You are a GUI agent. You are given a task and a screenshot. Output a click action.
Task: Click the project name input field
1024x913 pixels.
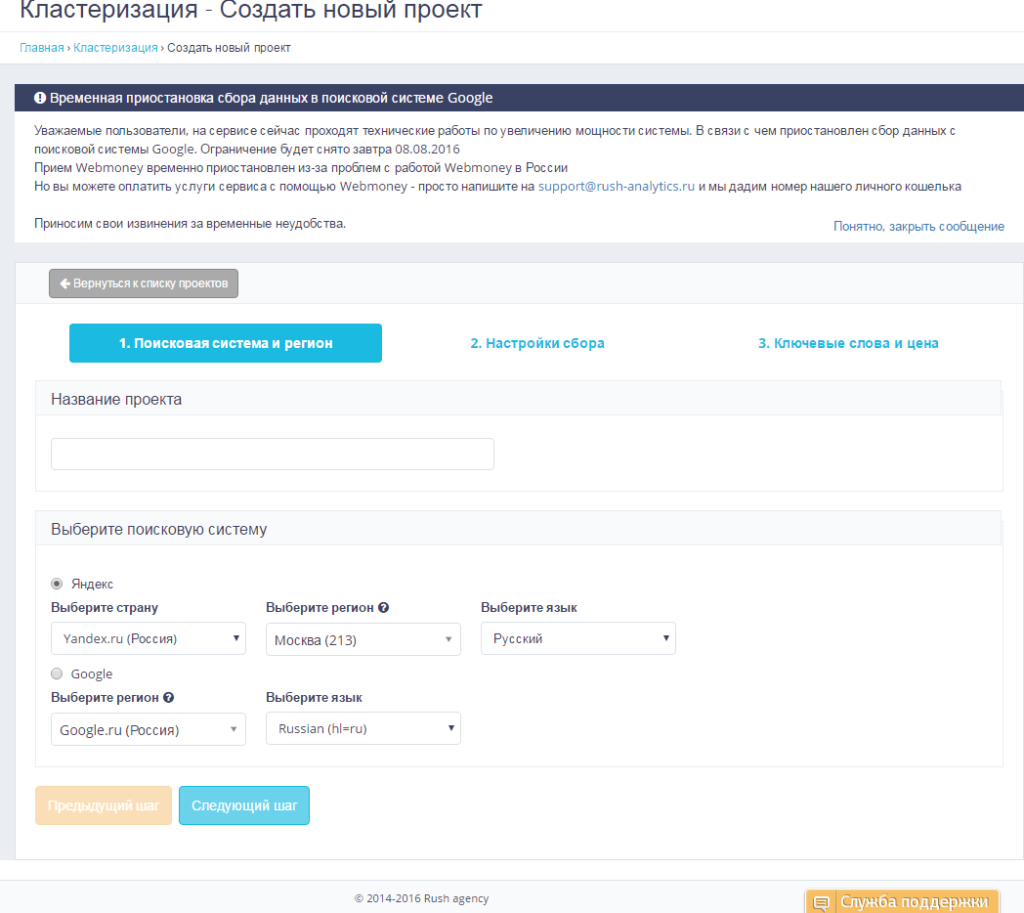272,454
